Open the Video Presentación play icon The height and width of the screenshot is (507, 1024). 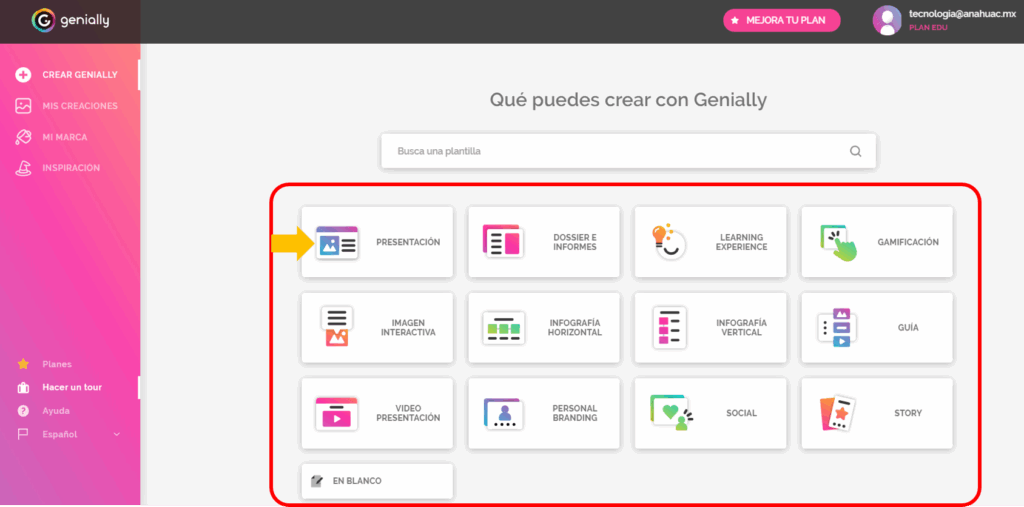pyautogui.click(x=336, y=413)
